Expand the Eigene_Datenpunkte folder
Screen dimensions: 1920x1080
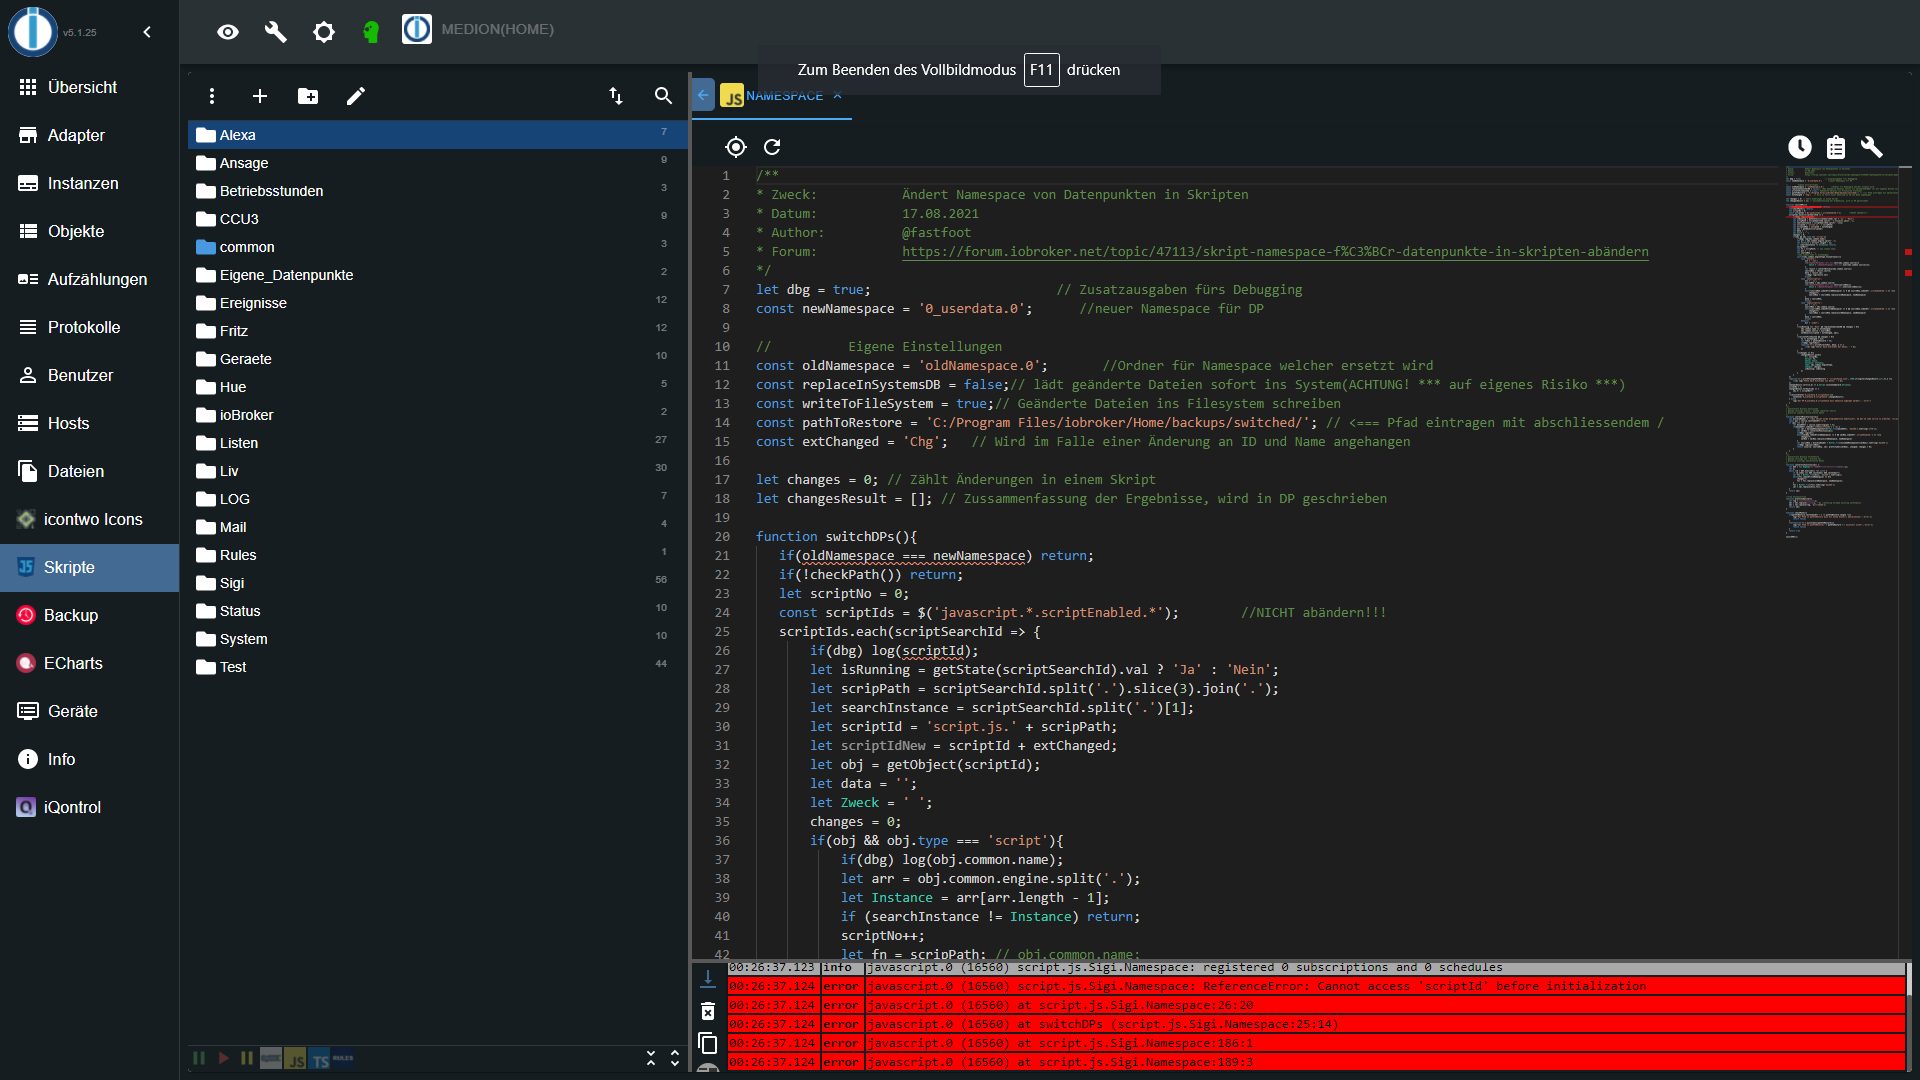437,275
